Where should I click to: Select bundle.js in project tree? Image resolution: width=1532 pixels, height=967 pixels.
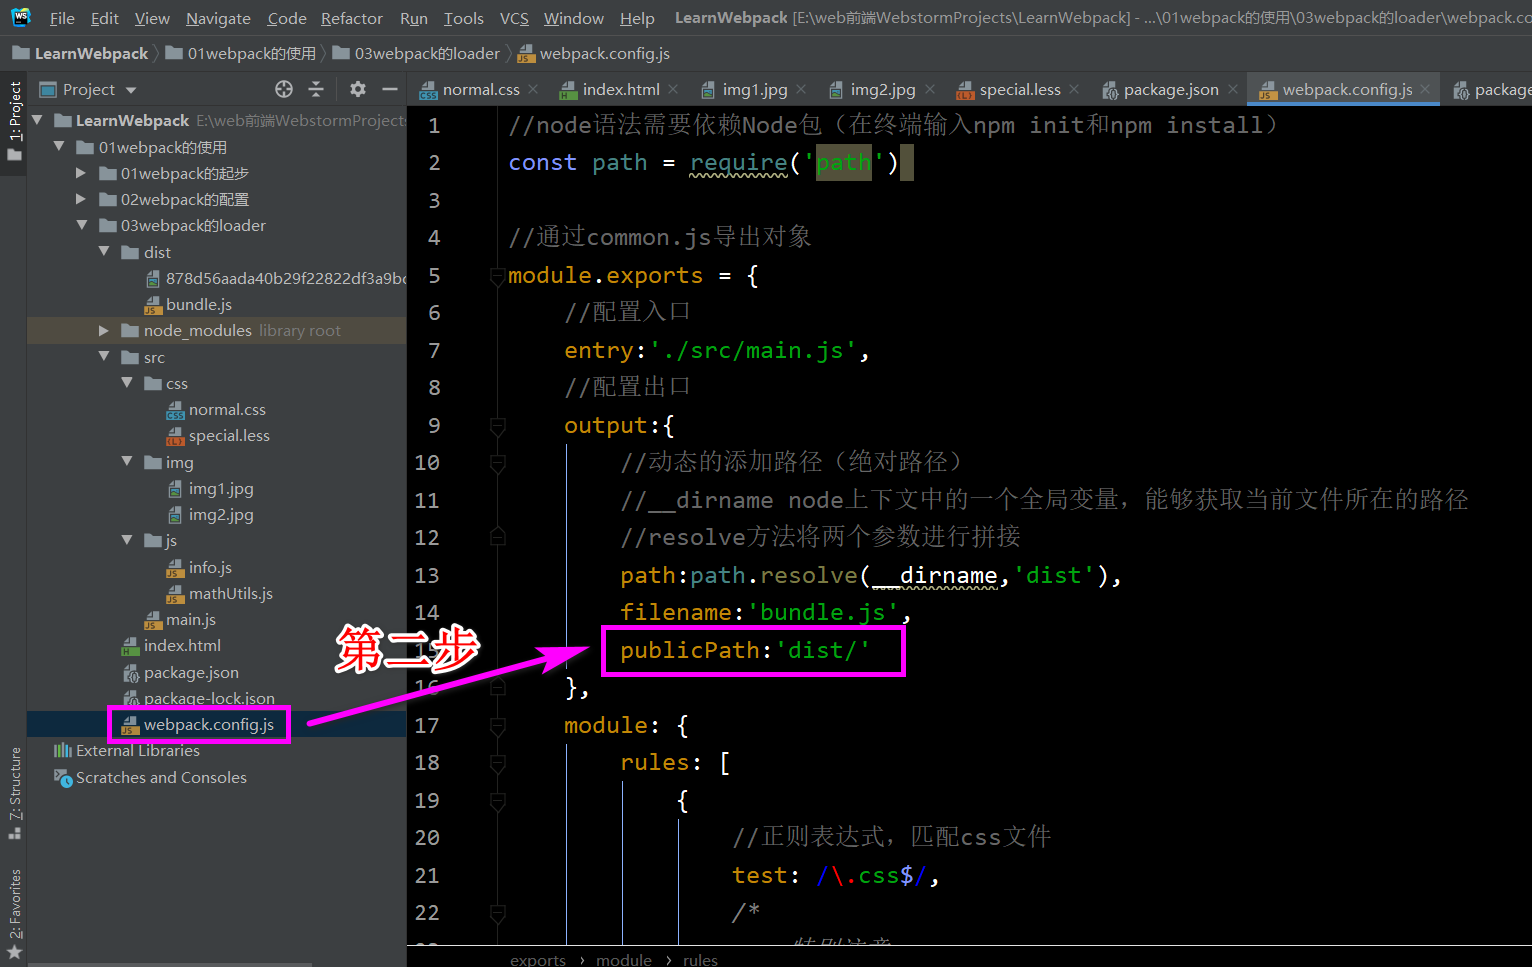click(198, 304)
